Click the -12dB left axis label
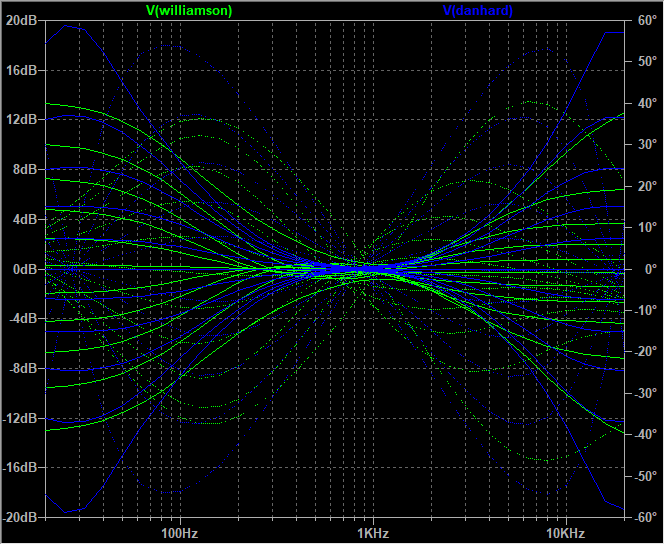Viewport: 665px width, 545px height. [x=20, y=418]
